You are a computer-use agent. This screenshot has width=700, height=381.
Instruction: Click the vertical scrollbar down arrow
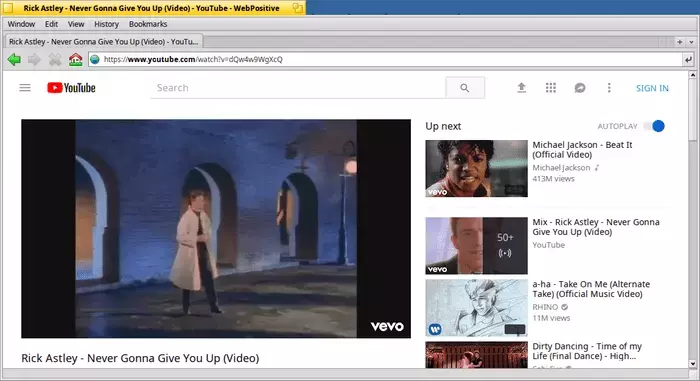coord(692,364)
